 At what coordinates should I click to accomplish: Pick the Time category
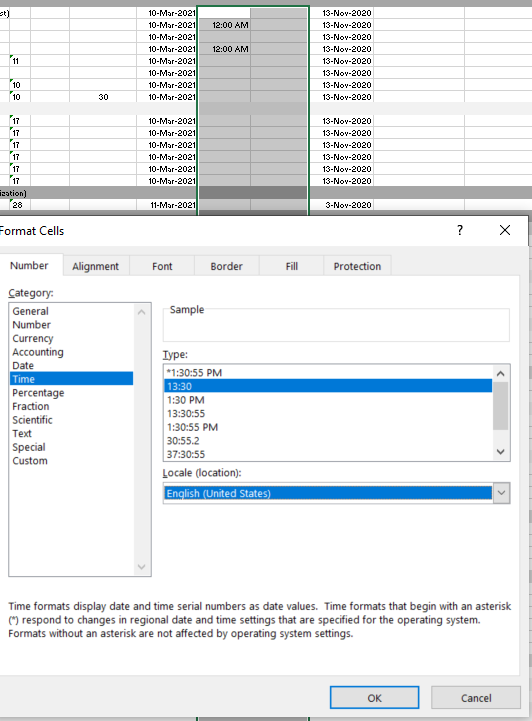[71, 379]
